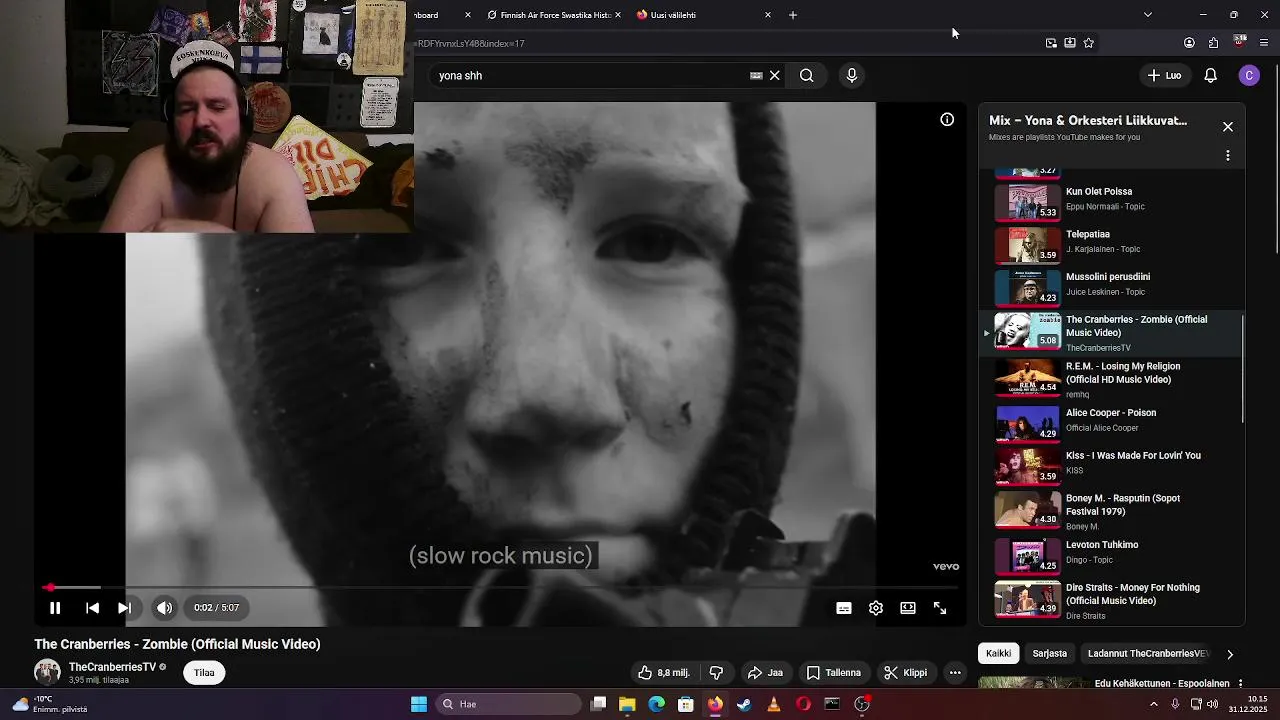Screen dimensions: 1280x720
Task: Select the Ladannut TheCranberriesVEVO chip
Action: point(1148,653)
